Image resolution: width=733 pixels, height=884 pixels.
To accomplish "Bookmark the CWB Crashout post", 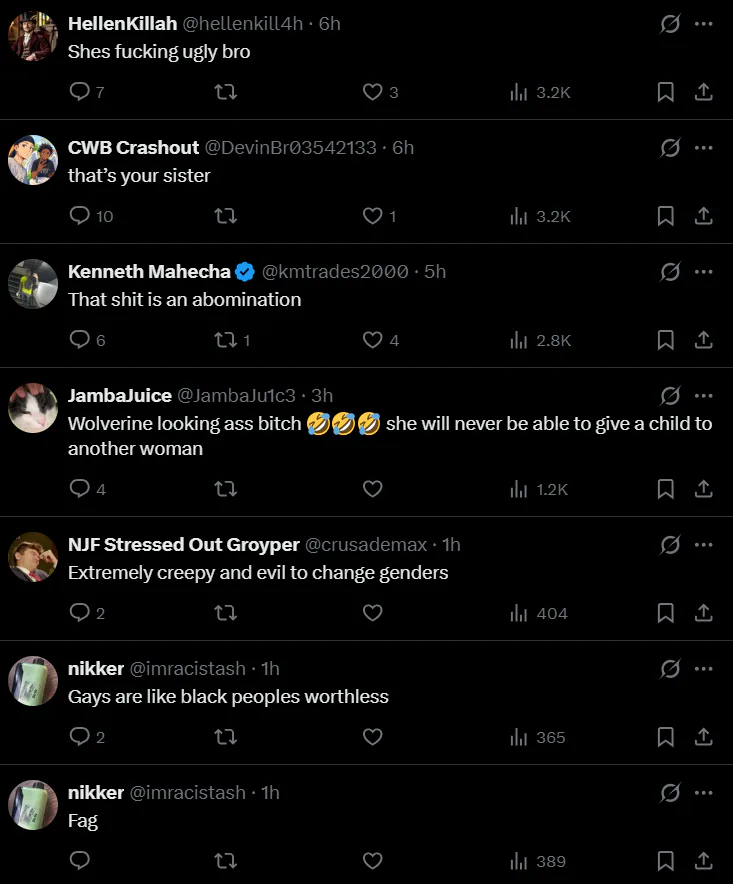I will click(x=665, y=216).
